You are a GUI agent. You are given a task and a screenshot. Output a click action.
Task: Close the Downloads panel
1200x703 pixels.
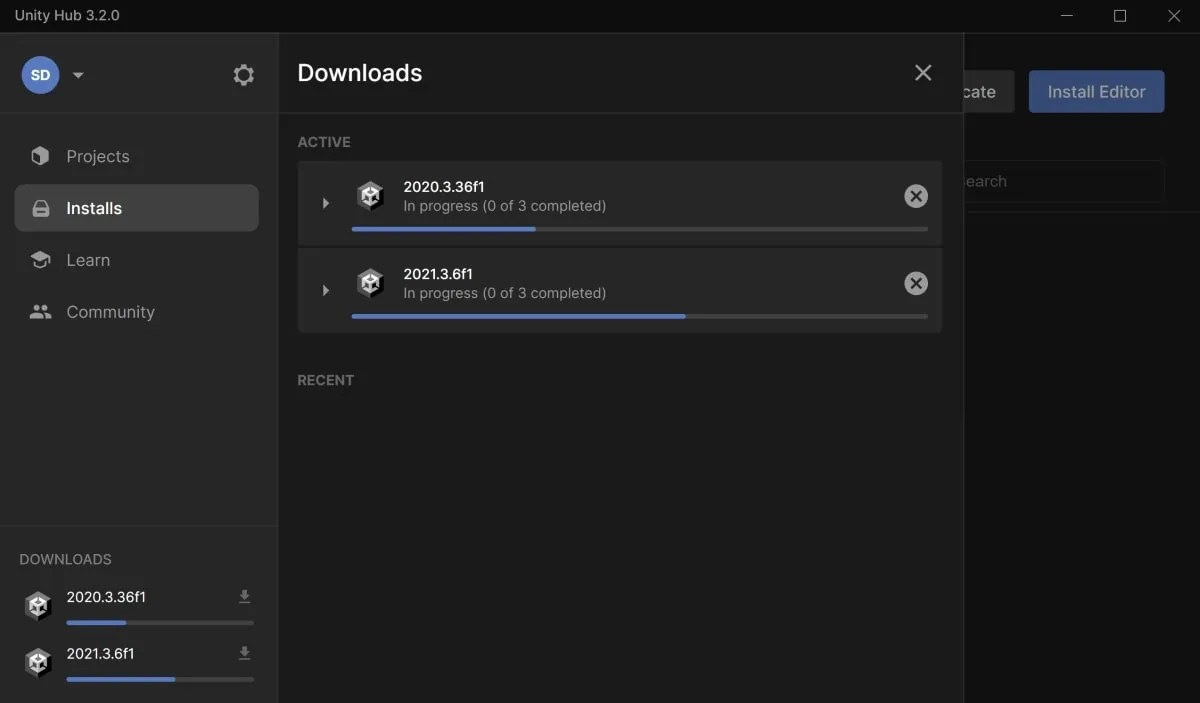pos(922,72)
